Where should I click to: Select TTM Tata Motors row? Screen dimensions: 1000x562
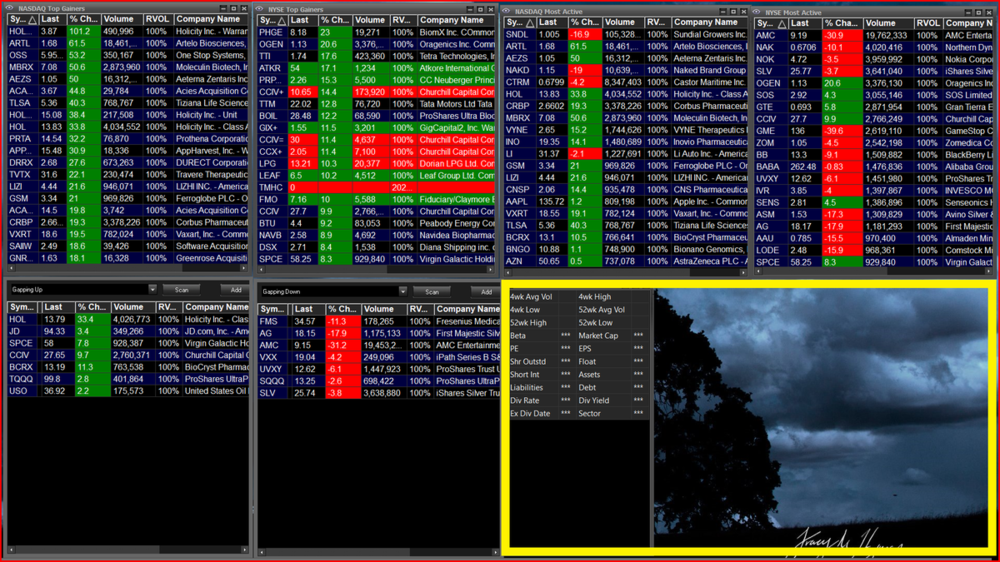(376, 104)
